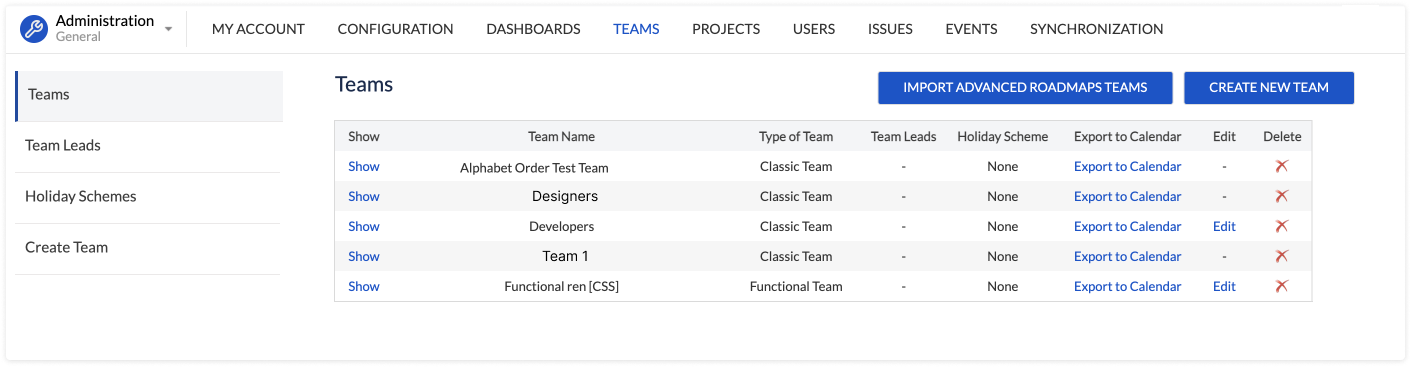Click the Administration wrench icon
Screen dimensions: 1411x367
(x=34, y=29)
